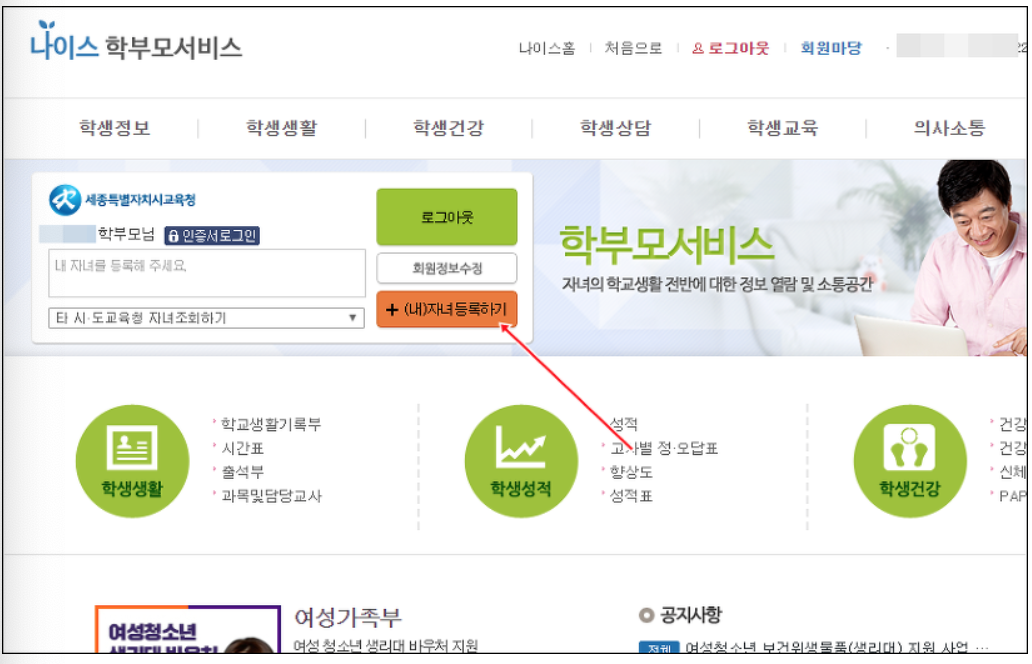Open 시간표 link
Viewport: 1032px width, 664px height.
click(242, 448)
